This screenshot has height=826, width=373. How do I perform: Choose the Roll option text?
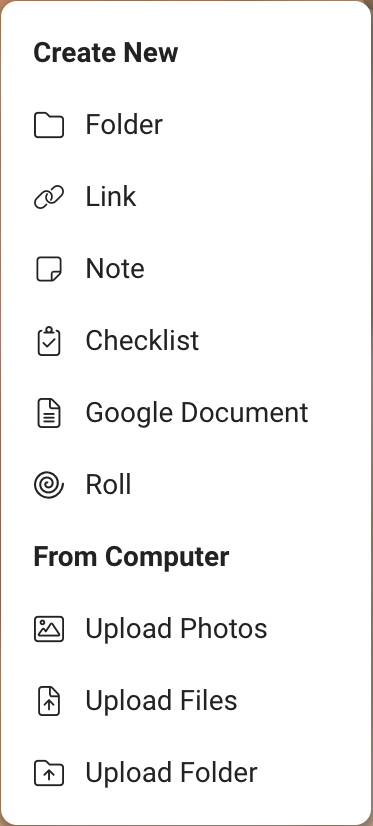(109, 484)
